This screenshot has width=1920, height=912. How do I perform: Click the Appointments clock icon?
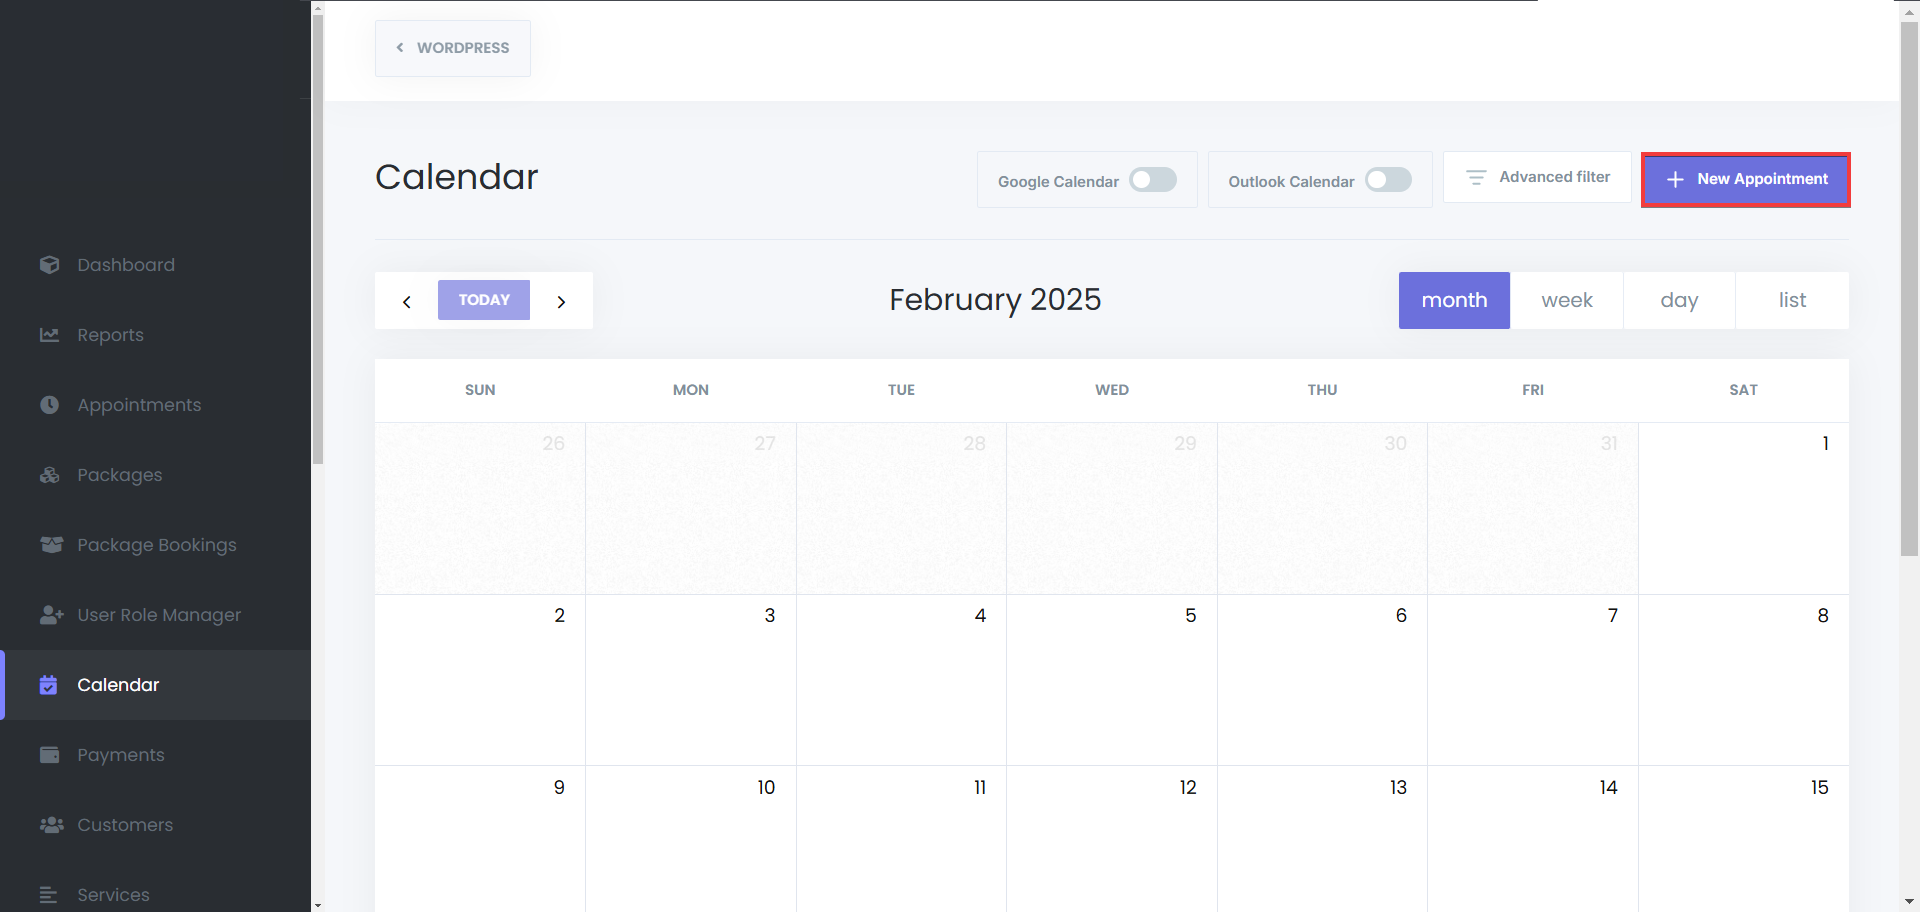pos(50,405)
